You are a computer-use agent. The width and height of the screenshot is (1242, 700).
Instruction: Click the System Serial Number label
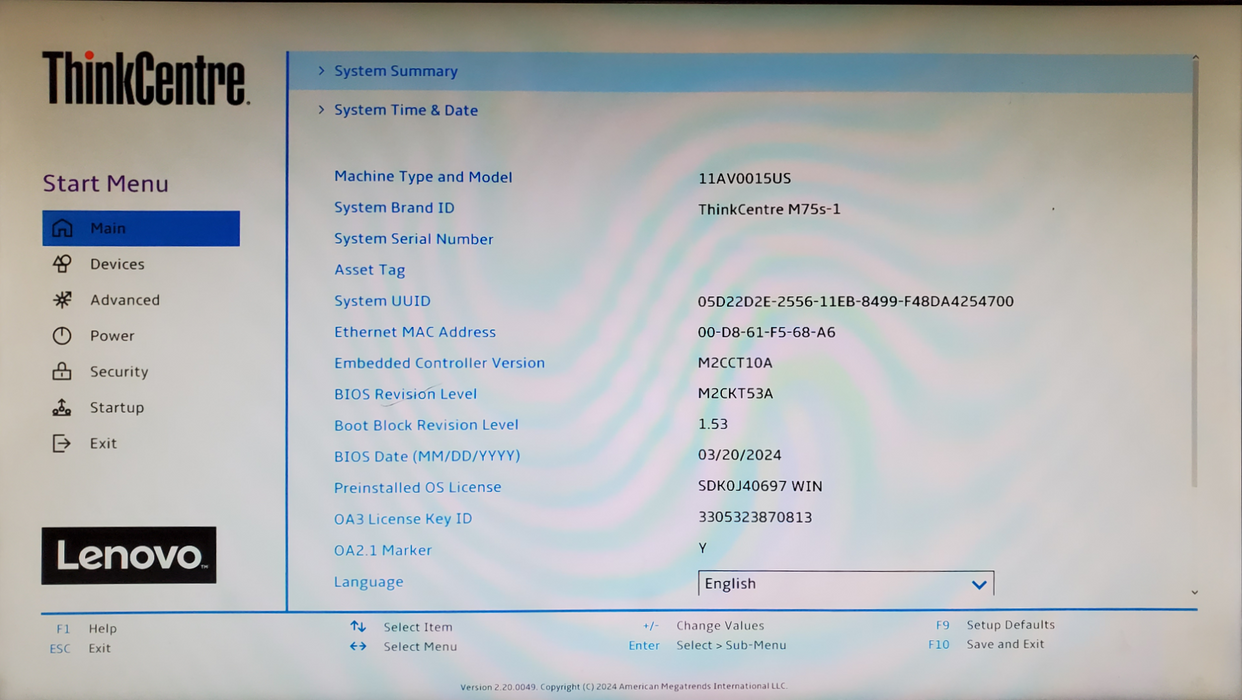click(x=413, y=239)
